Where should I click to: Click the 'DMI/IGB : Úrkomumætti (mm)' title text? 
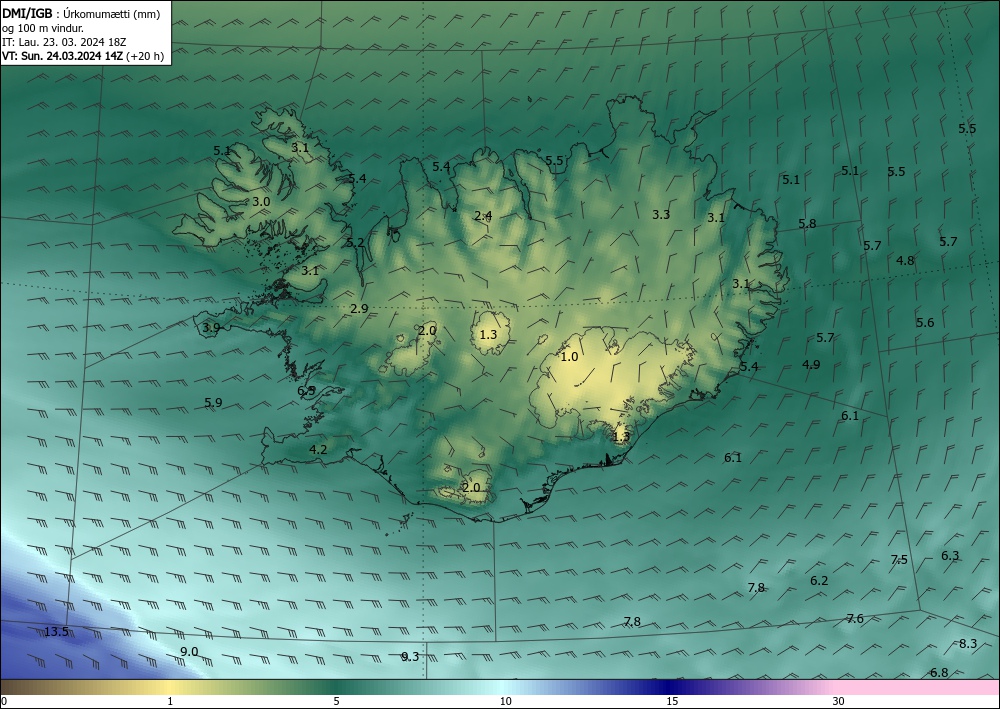coord(81,13)
